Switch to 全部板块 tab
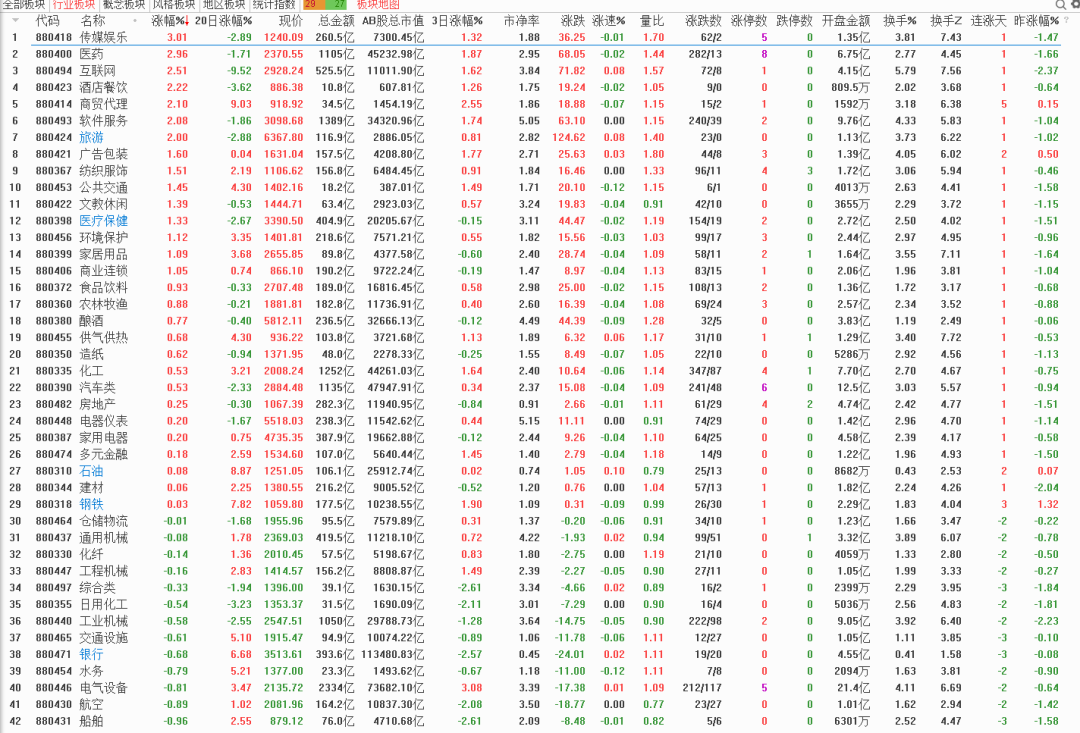The height and width of the screenshot is (733, 1080). click(x=23, y=4)
